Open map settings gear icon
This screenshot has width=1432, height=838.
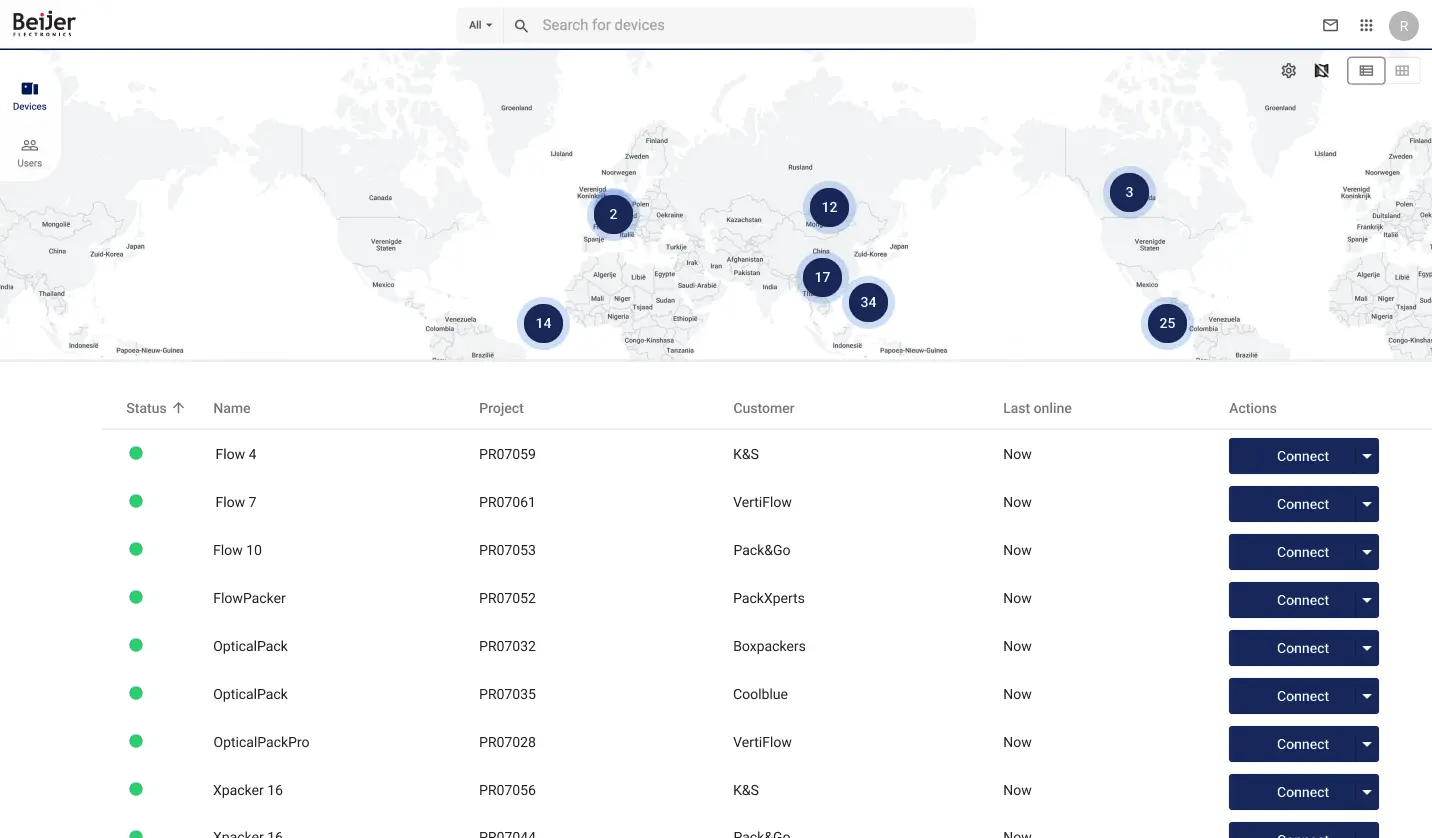click(x=1289, y=71)
